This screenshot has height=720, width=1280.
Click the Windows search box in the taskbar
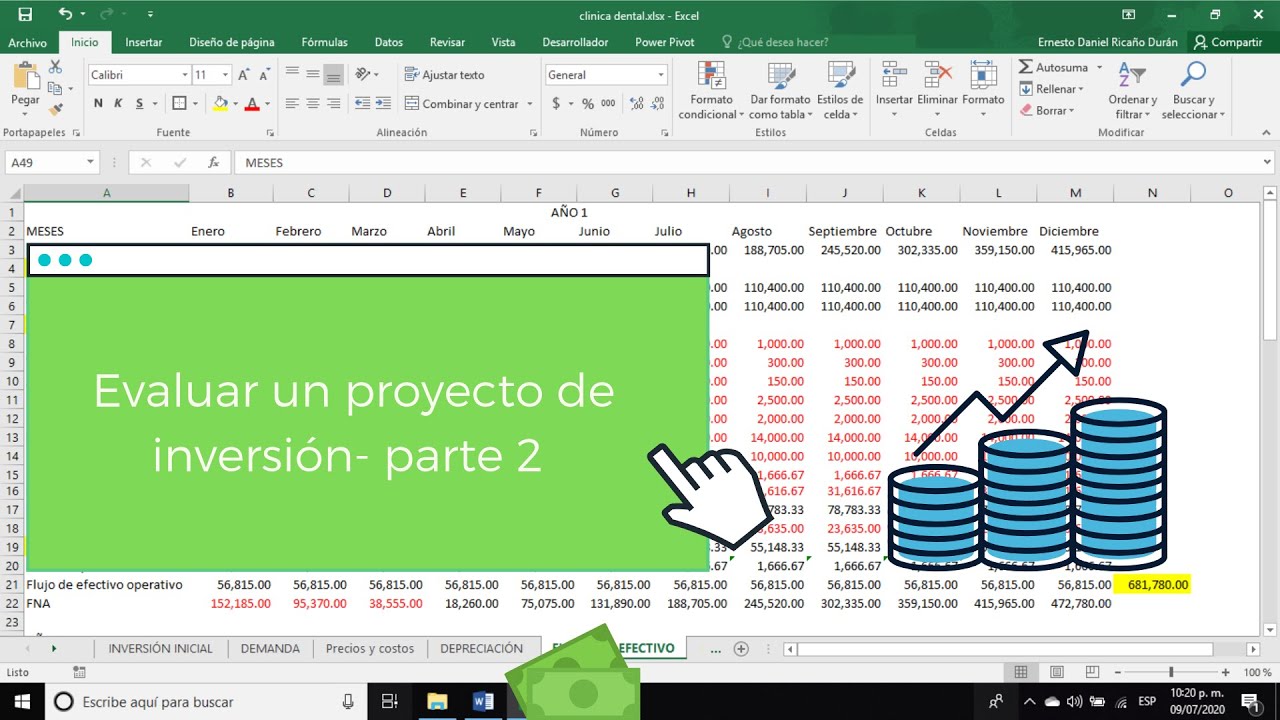tap(206, 701)
